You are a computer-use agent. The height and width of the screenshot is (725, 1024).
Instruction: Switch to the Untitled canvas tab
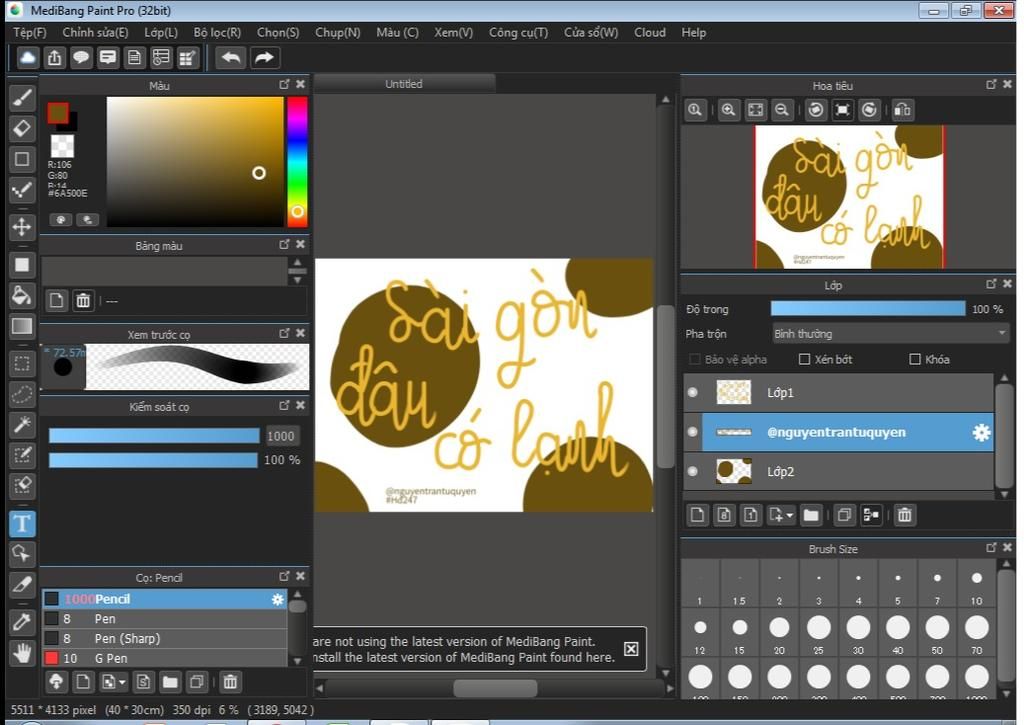pyautogui.click(x=404, y=84)
